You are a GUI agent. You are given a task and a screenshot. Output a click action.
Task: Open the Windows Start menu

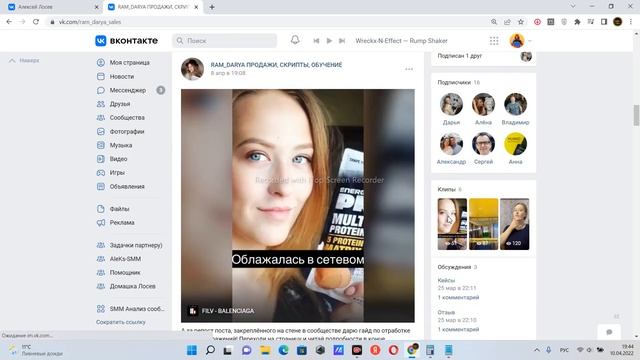click(x=191, y=350)
